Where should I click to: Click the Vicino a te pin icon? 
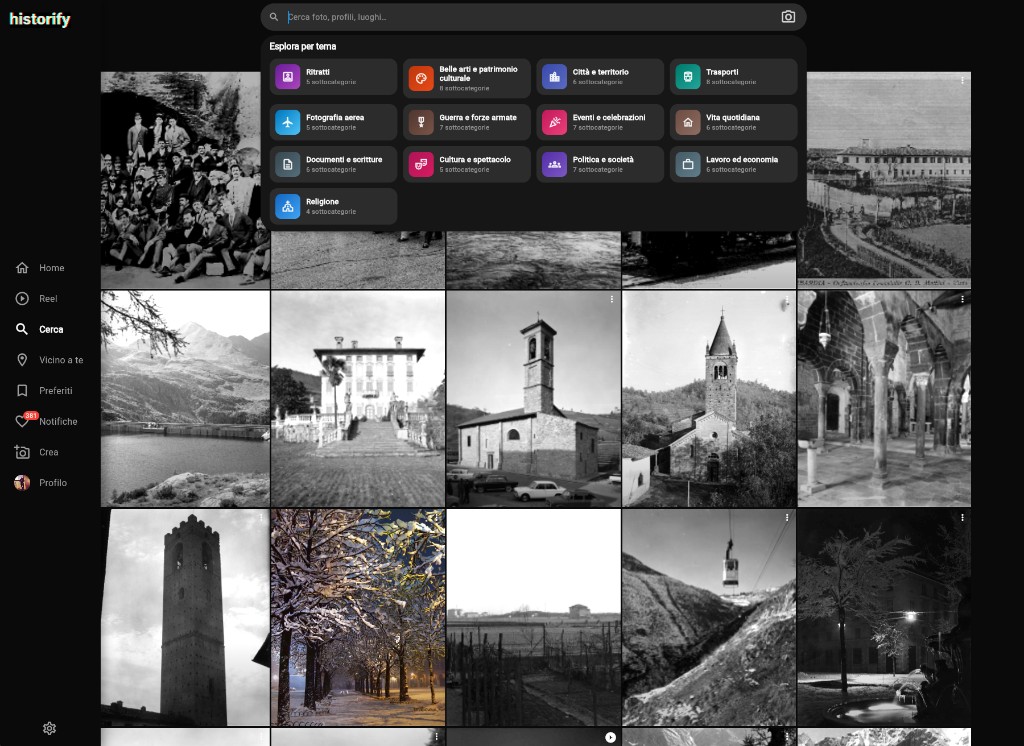coord(22,360)
